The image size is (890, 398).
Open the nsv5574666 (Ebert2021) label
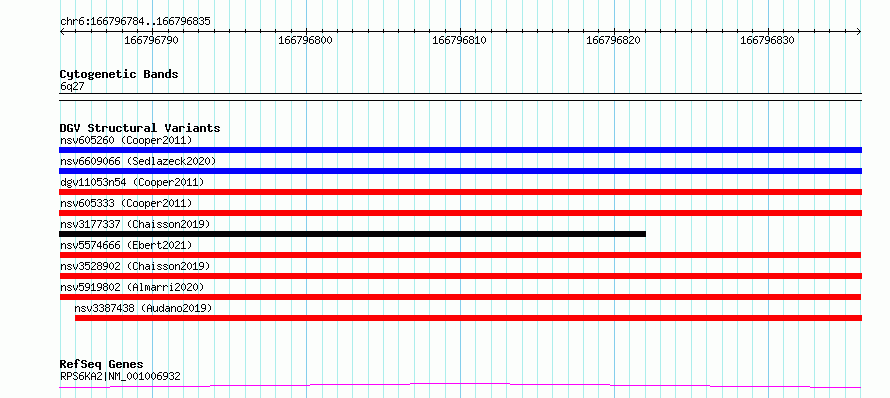126,245
